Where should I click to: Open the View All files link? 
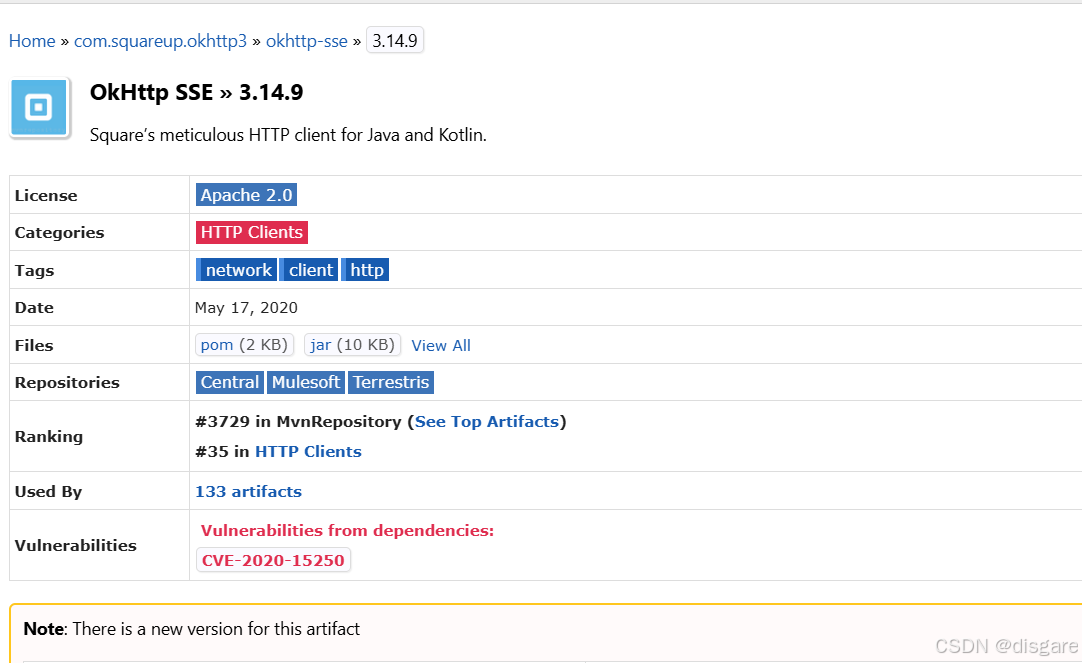coord(441,345)
